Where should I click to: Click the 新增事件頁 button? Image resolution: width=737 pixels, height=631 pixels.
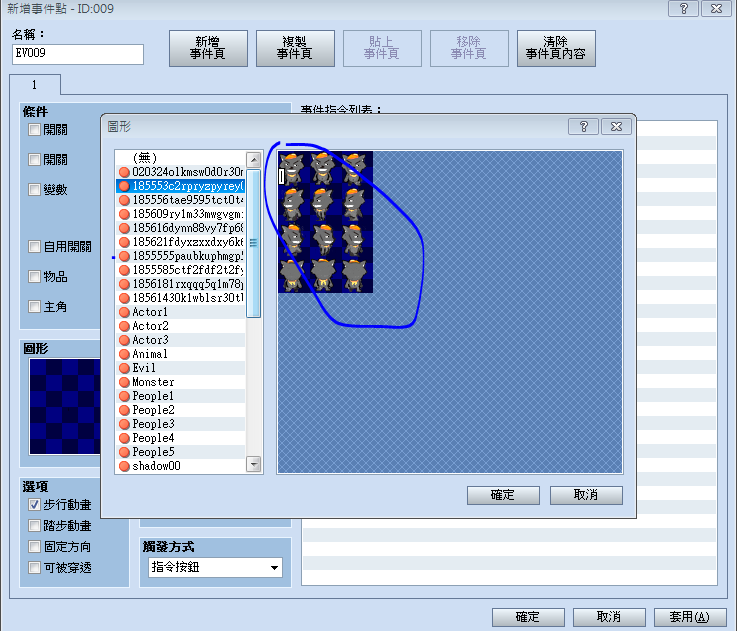pos(208,48)
